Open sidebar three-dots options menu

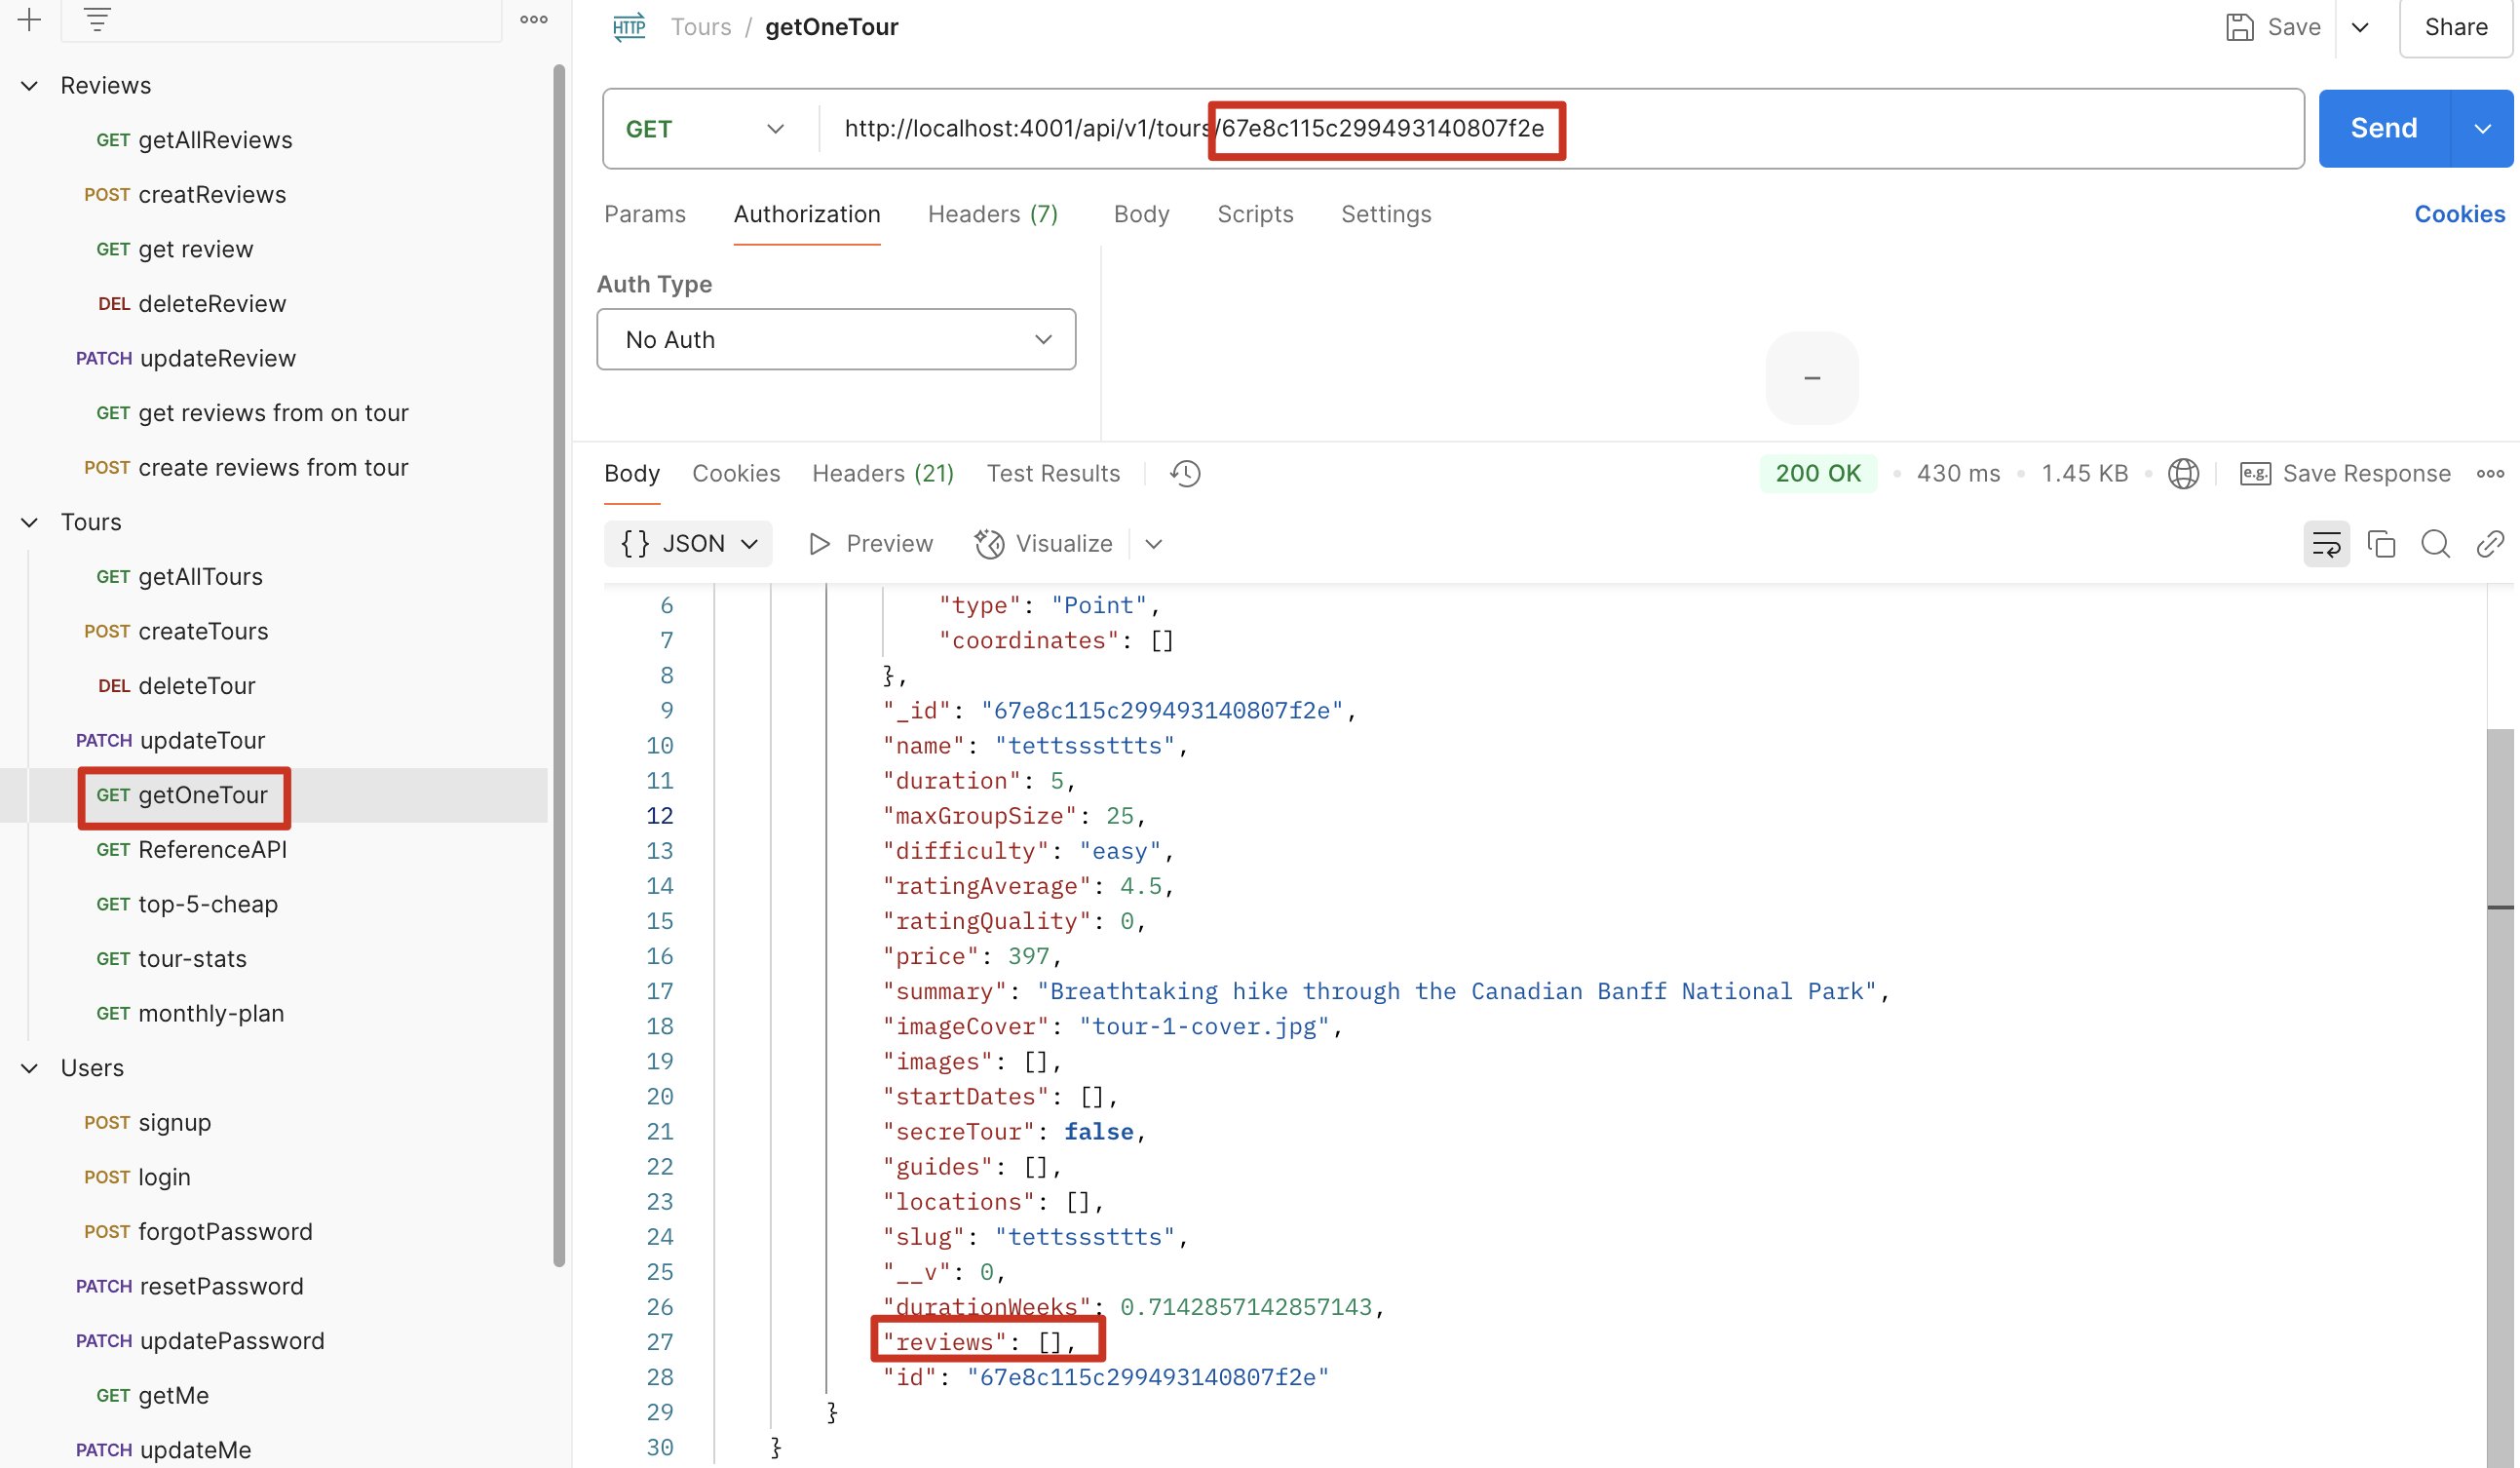[533, 19]
